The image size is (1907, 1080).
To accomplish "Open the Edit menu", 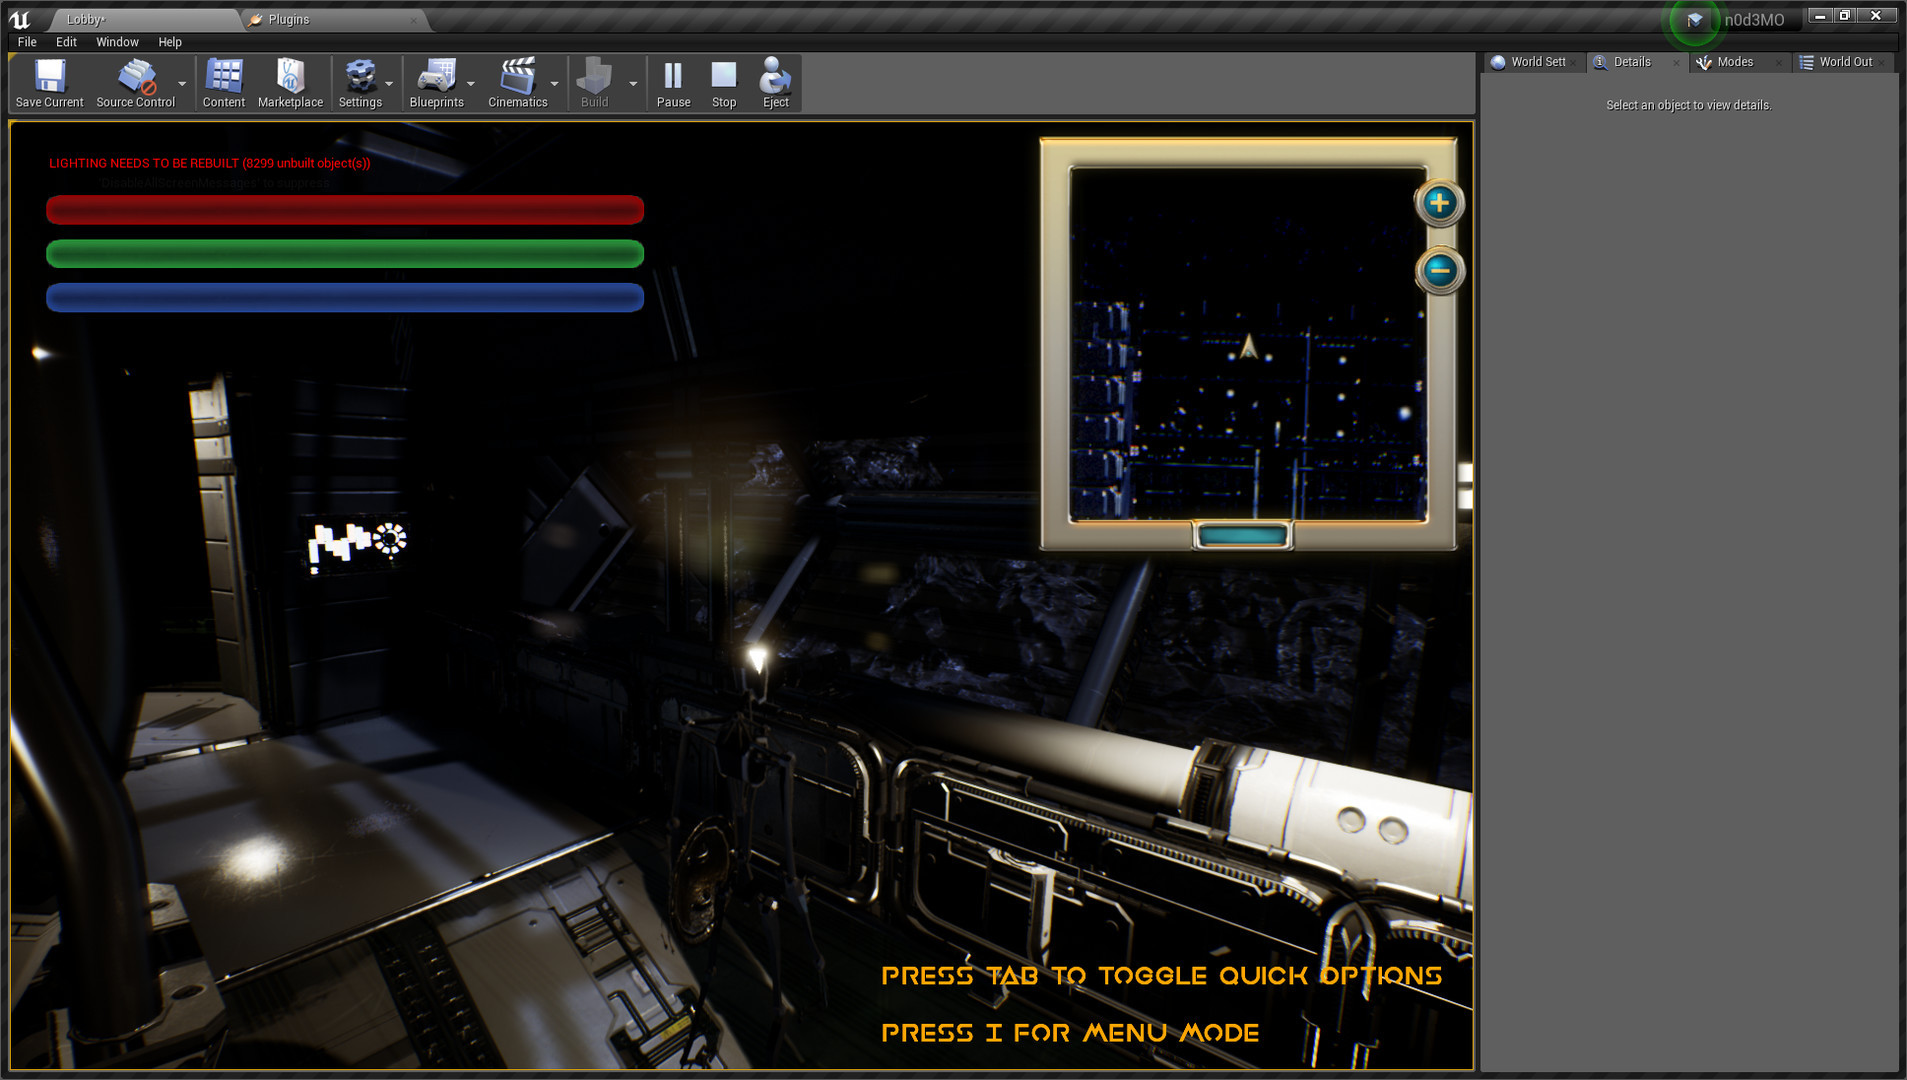I will tap(66, 42).
